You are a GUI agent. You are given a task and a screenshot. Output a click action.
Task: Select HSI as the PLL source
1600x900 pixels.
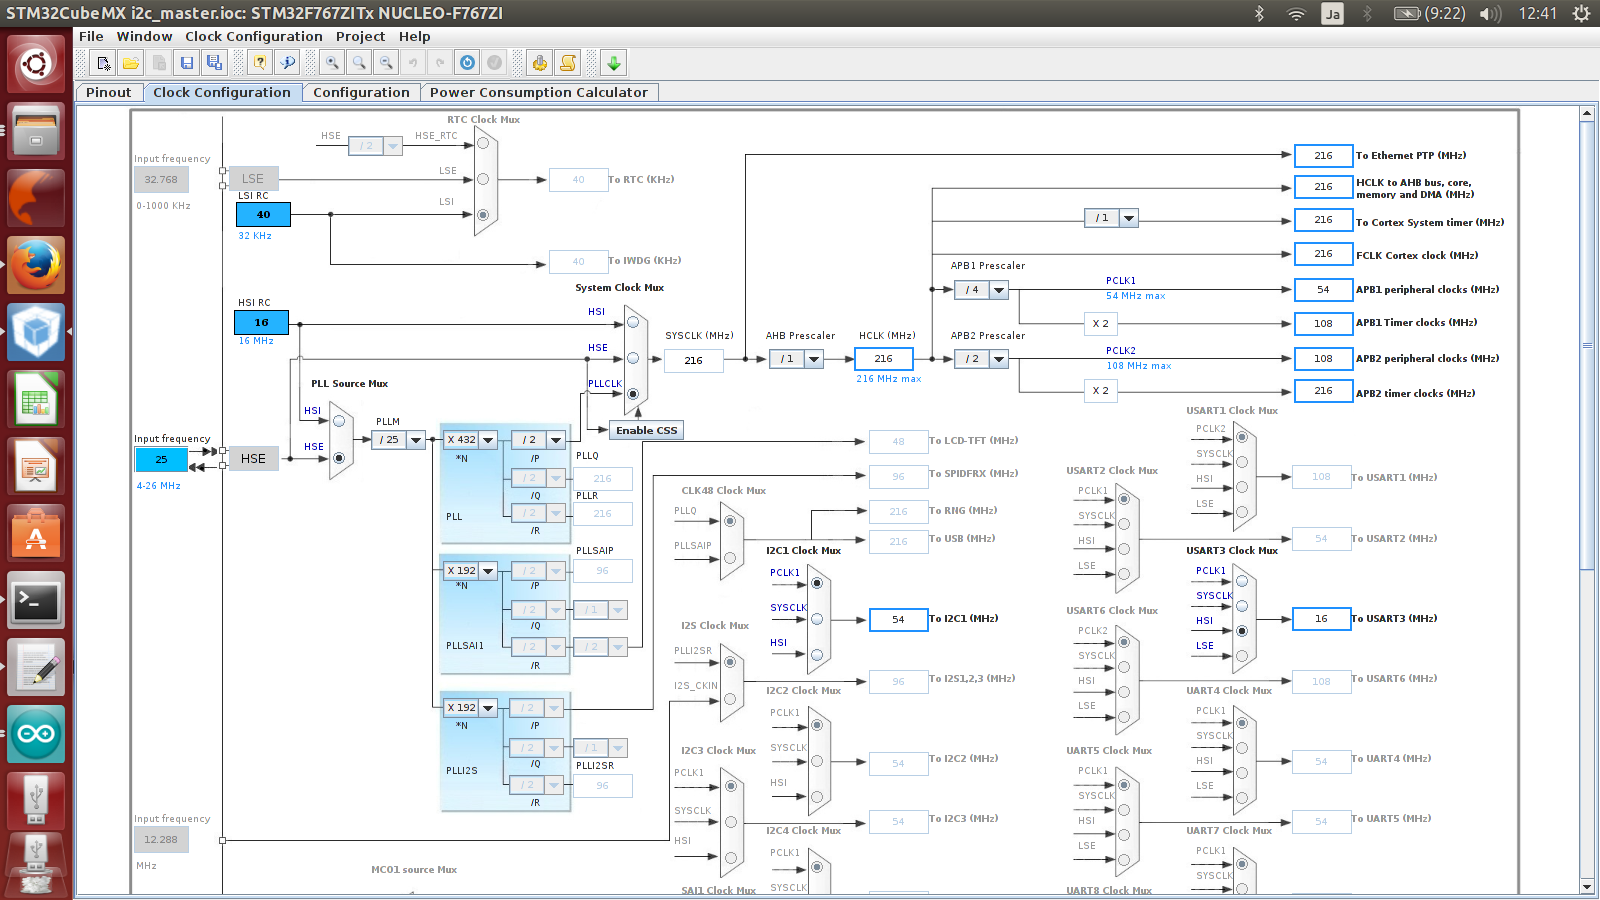point(339,421)
